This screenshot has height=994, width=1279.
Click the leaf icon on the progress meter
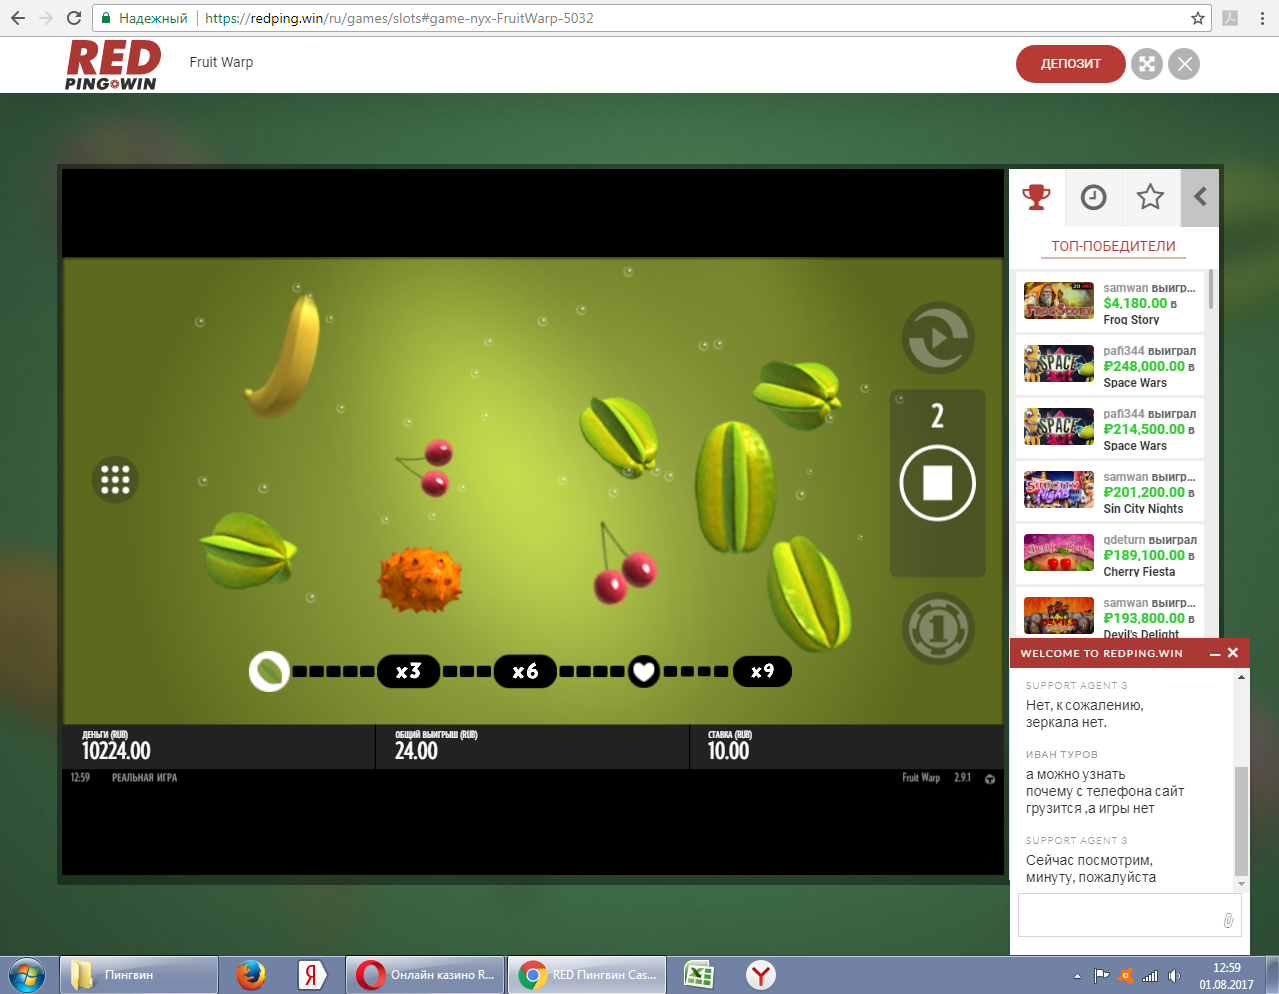coord(269,671)
